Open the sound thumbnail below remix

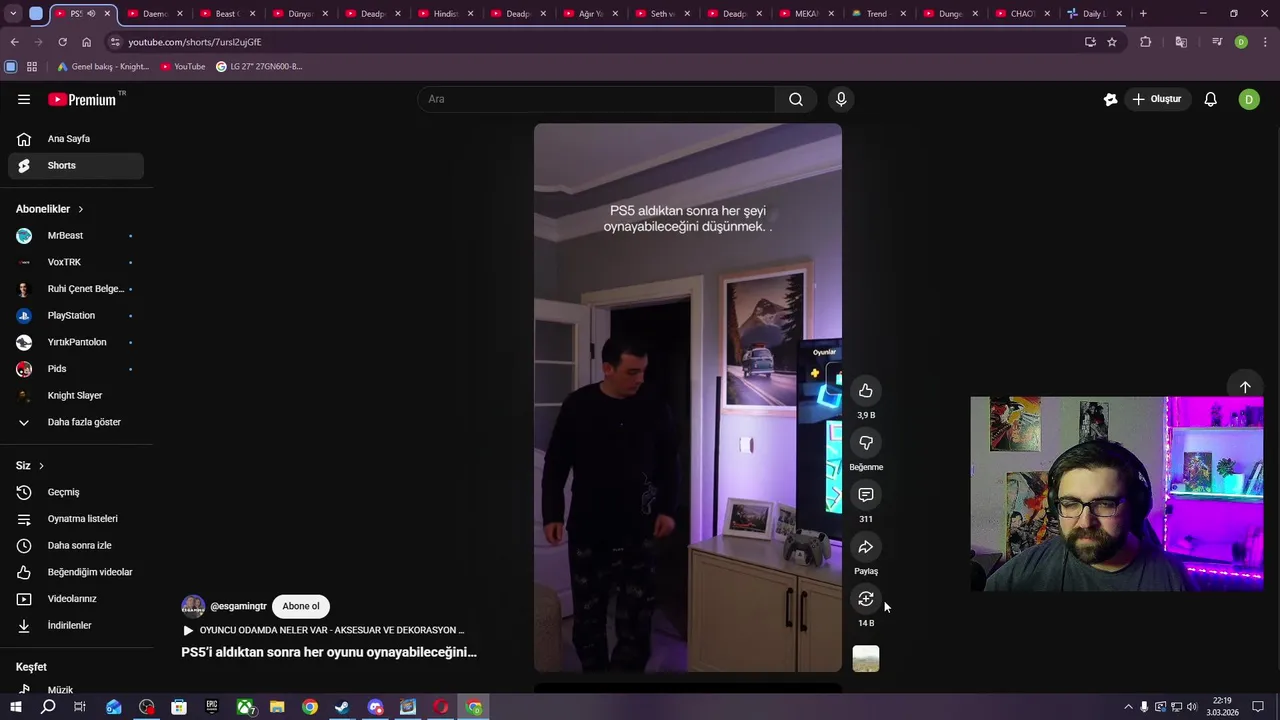coord(866,658)
